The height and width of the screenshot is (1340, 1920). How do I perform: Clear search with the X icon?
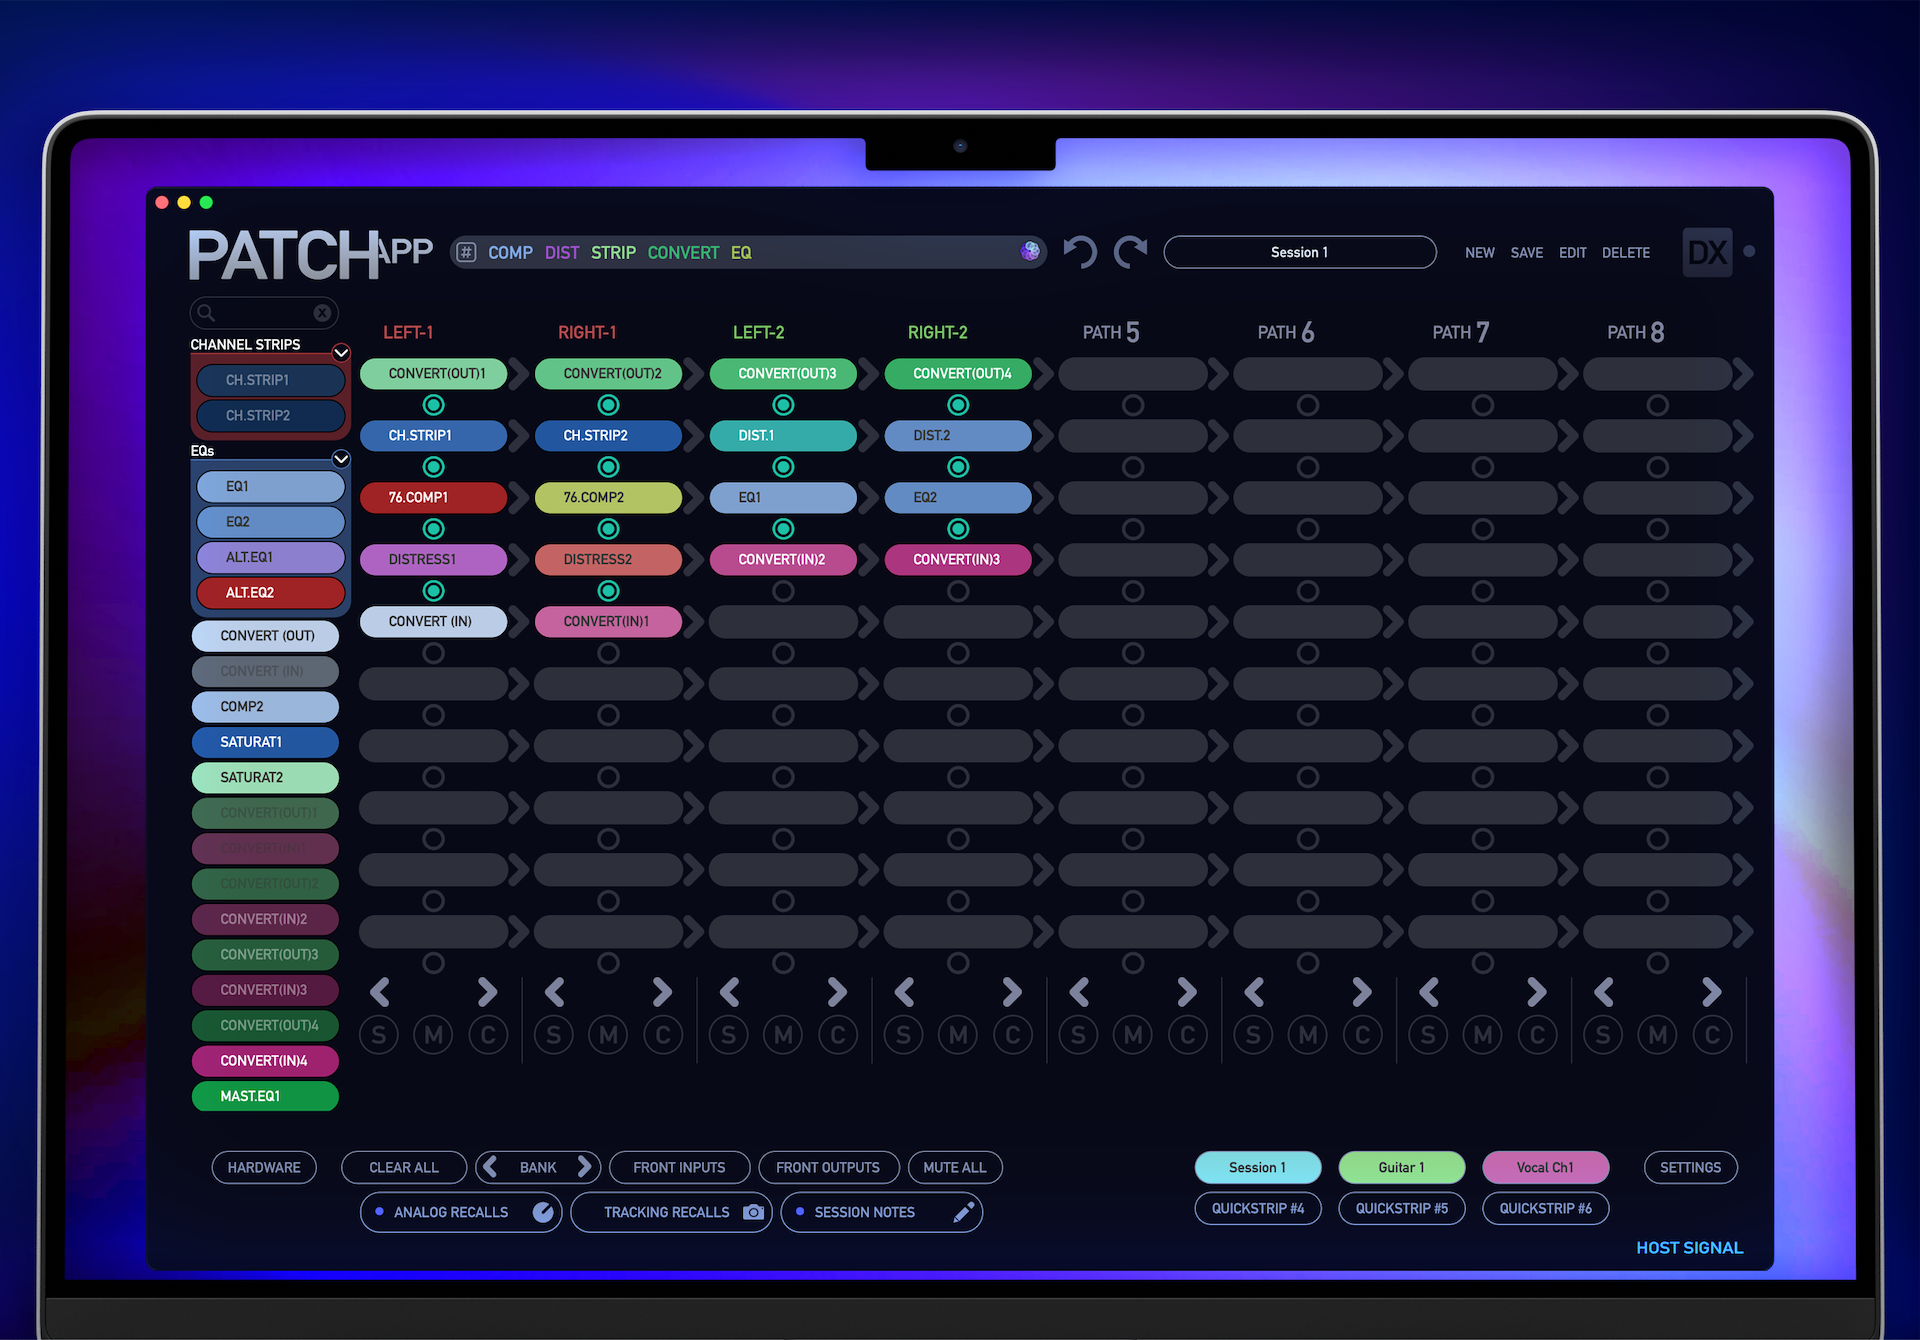point(322,313)
